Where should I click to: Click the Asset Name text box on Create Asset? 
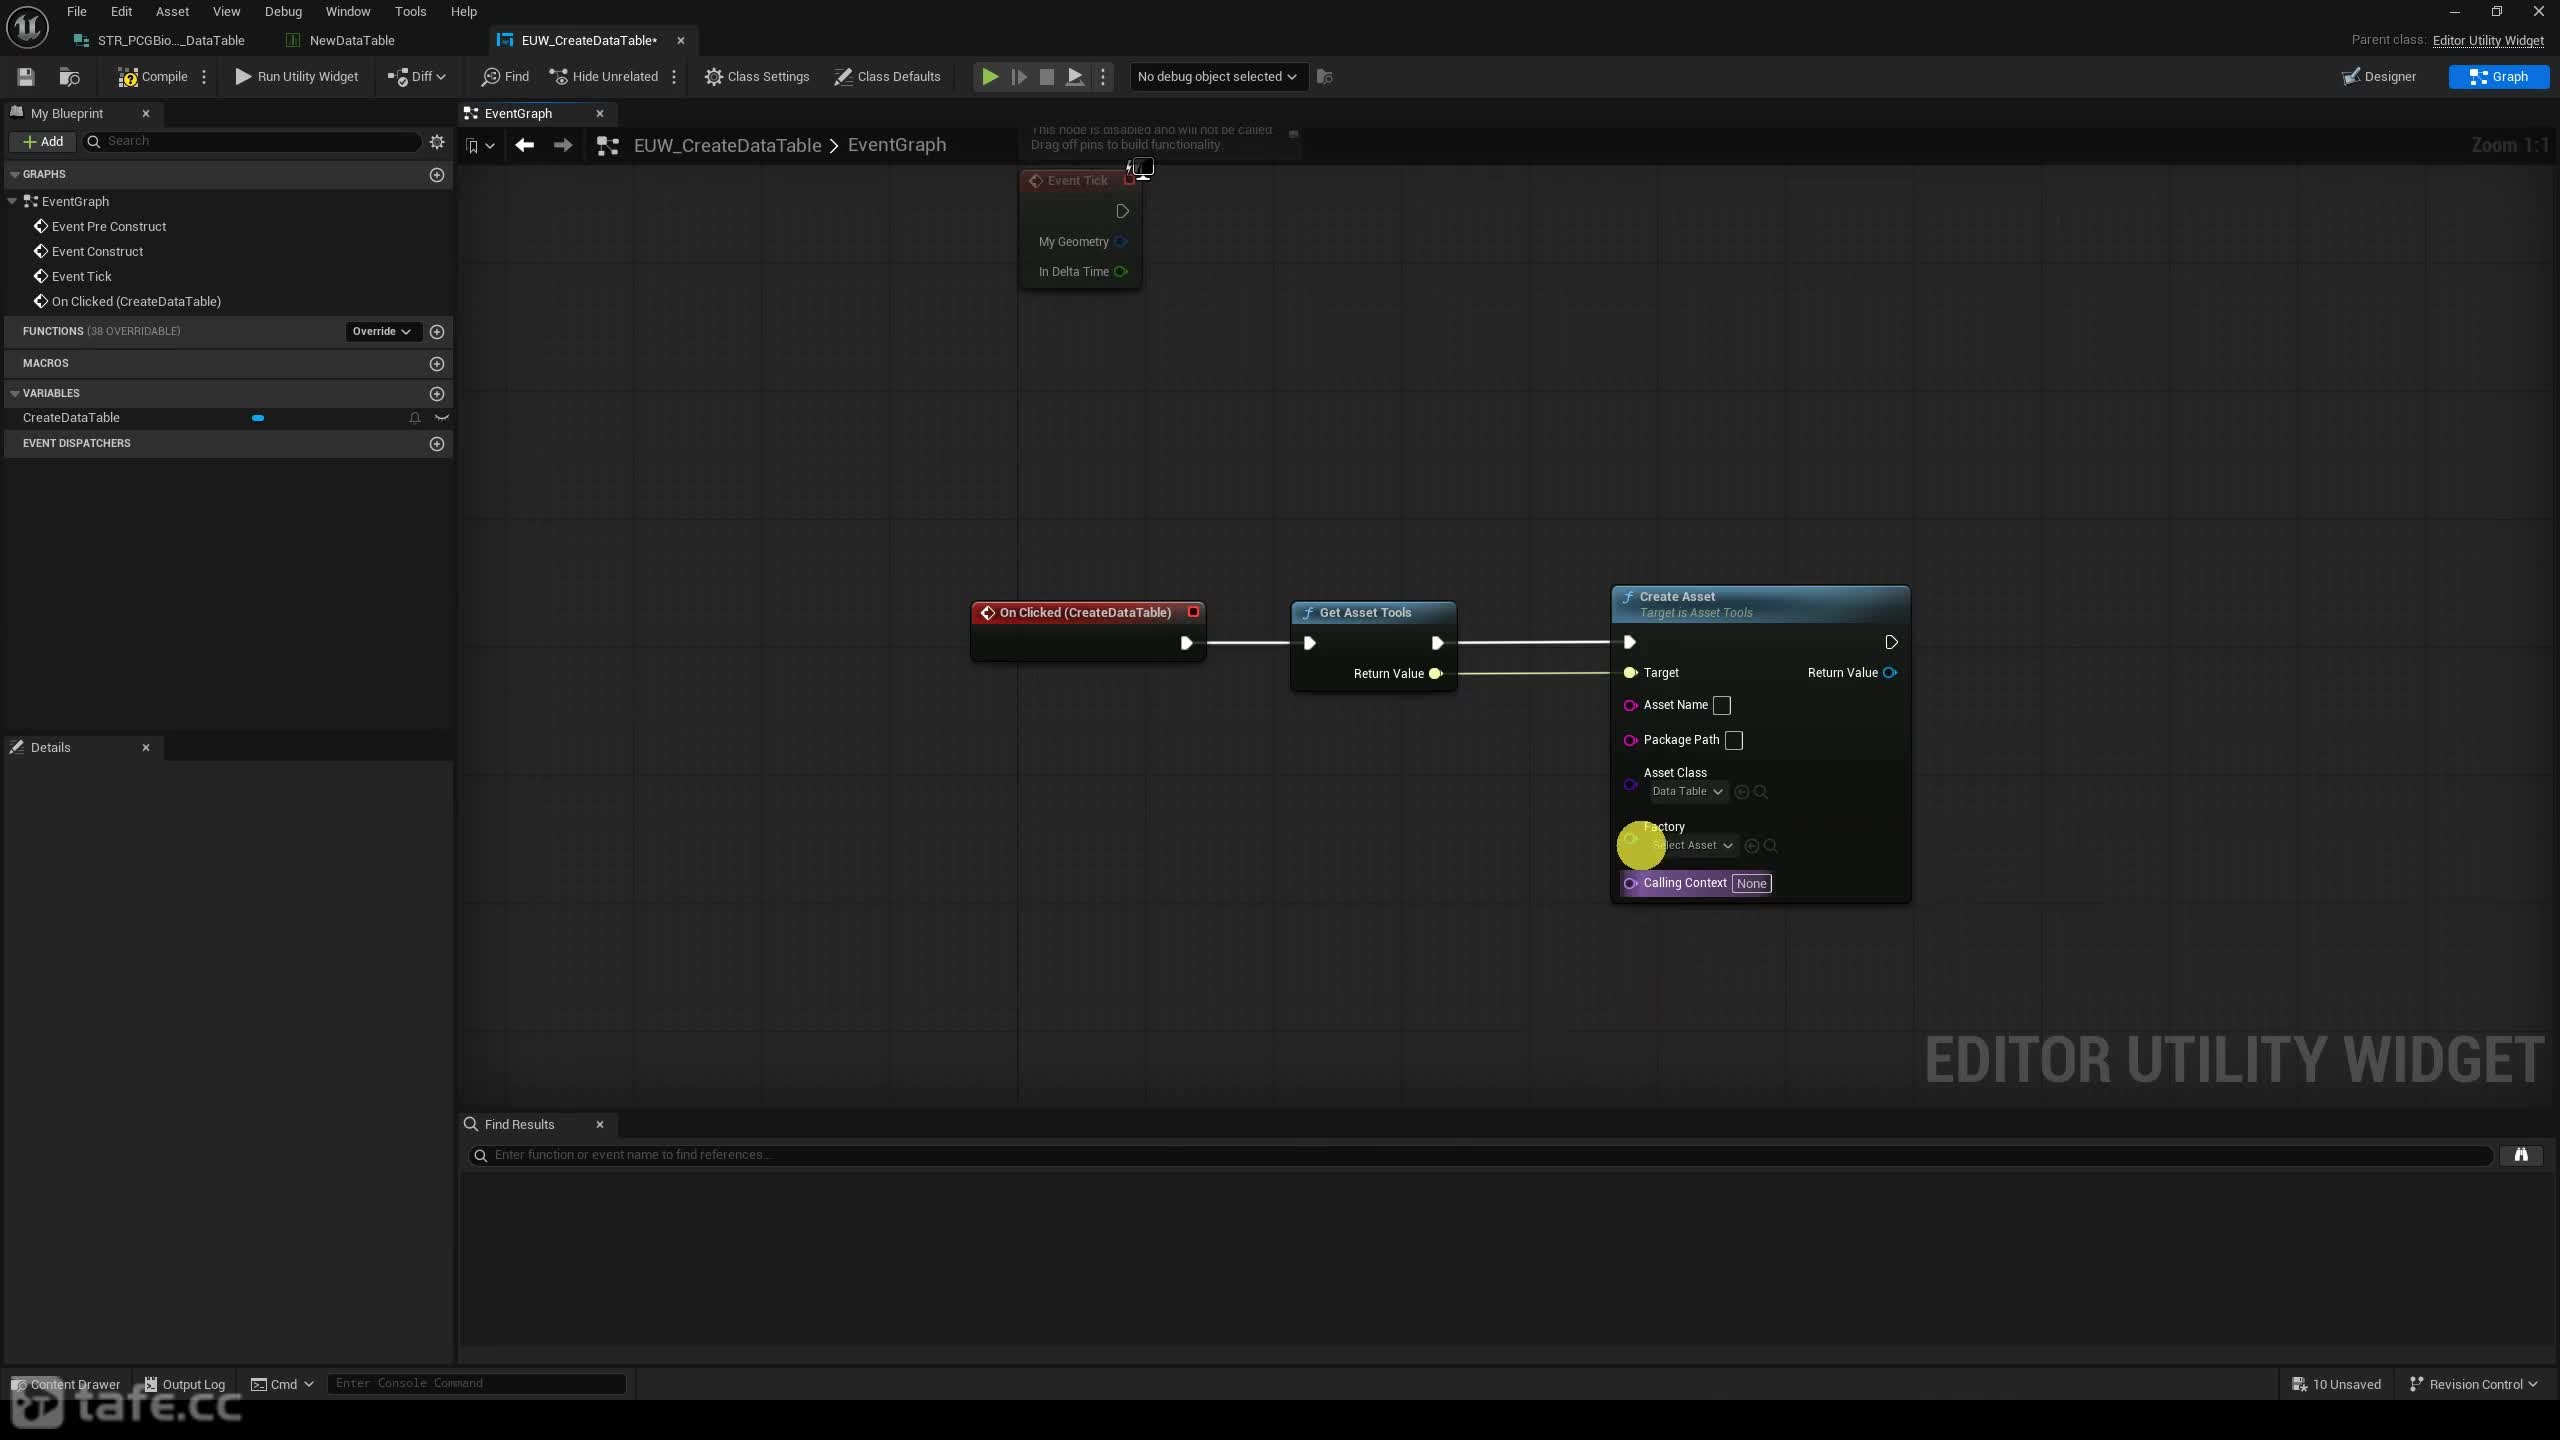(x=1722, y=706)
